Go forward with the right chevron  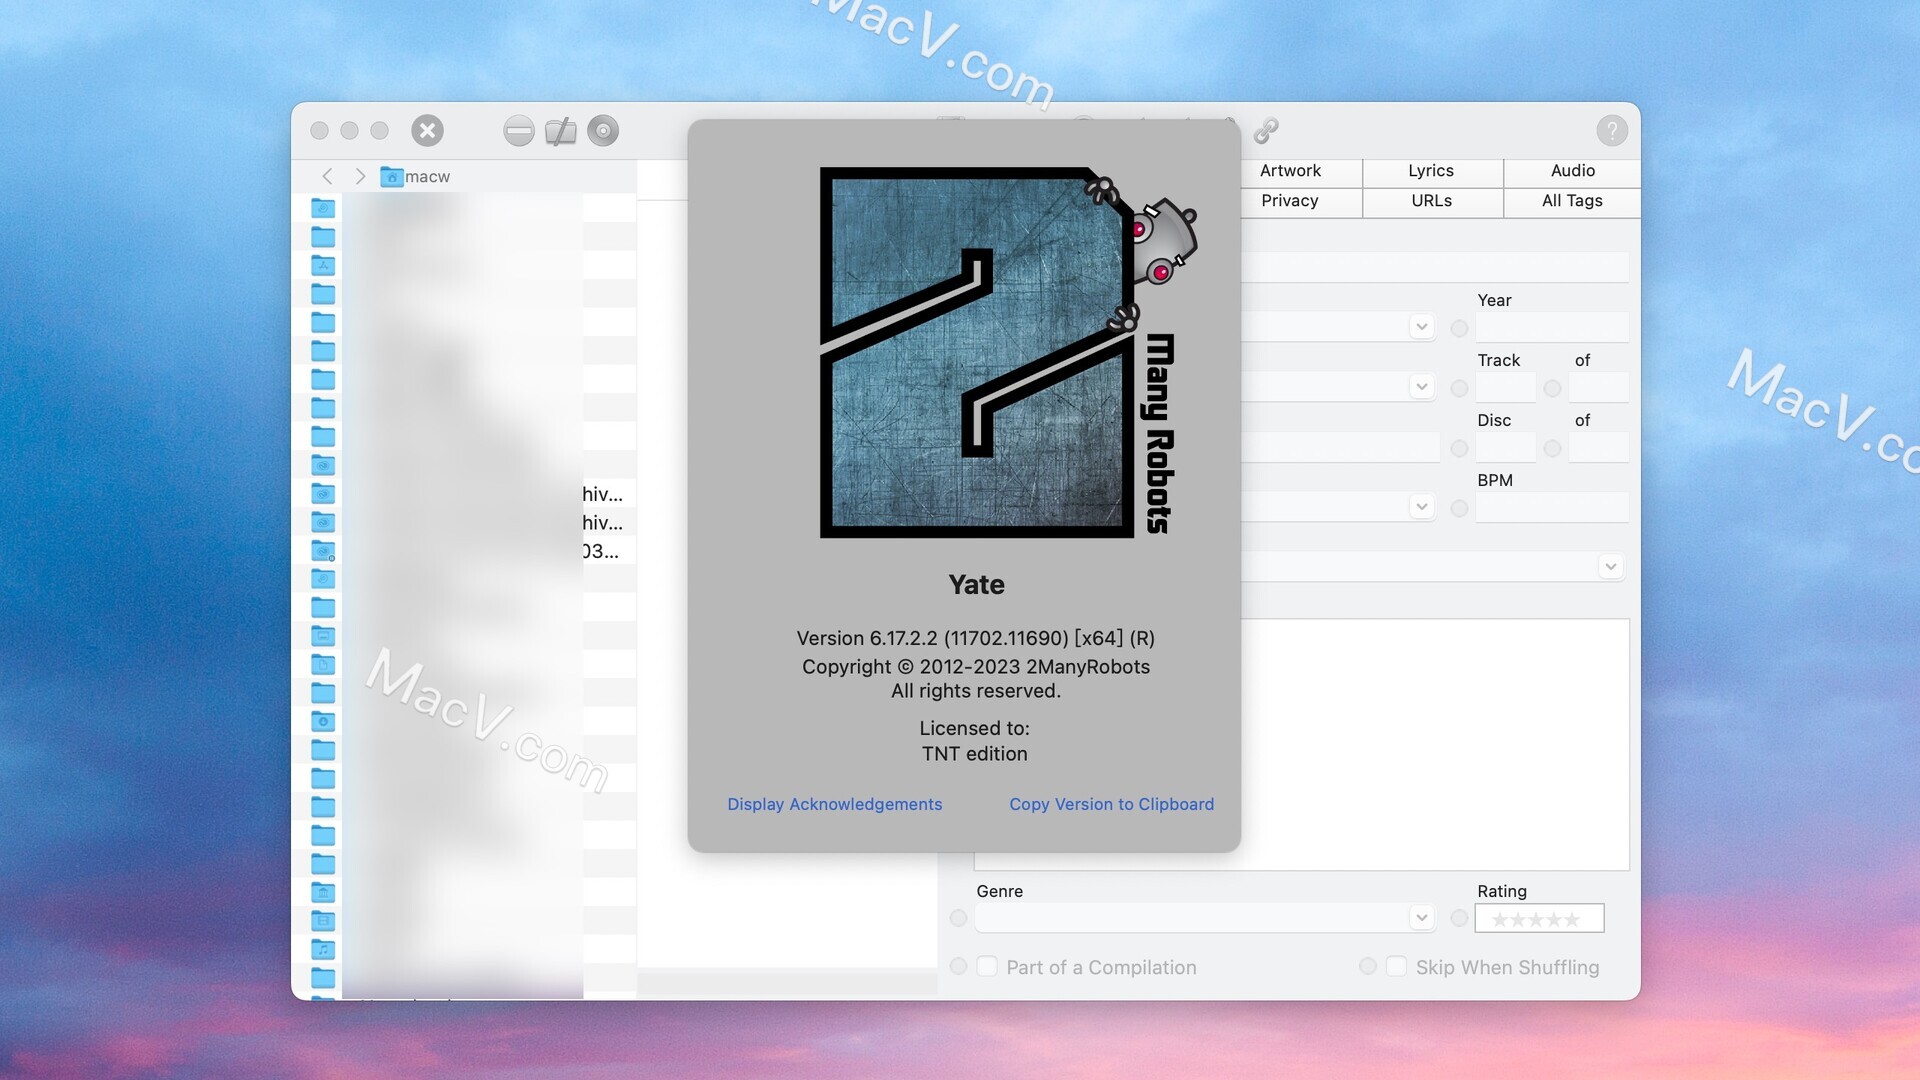point(360,176)
